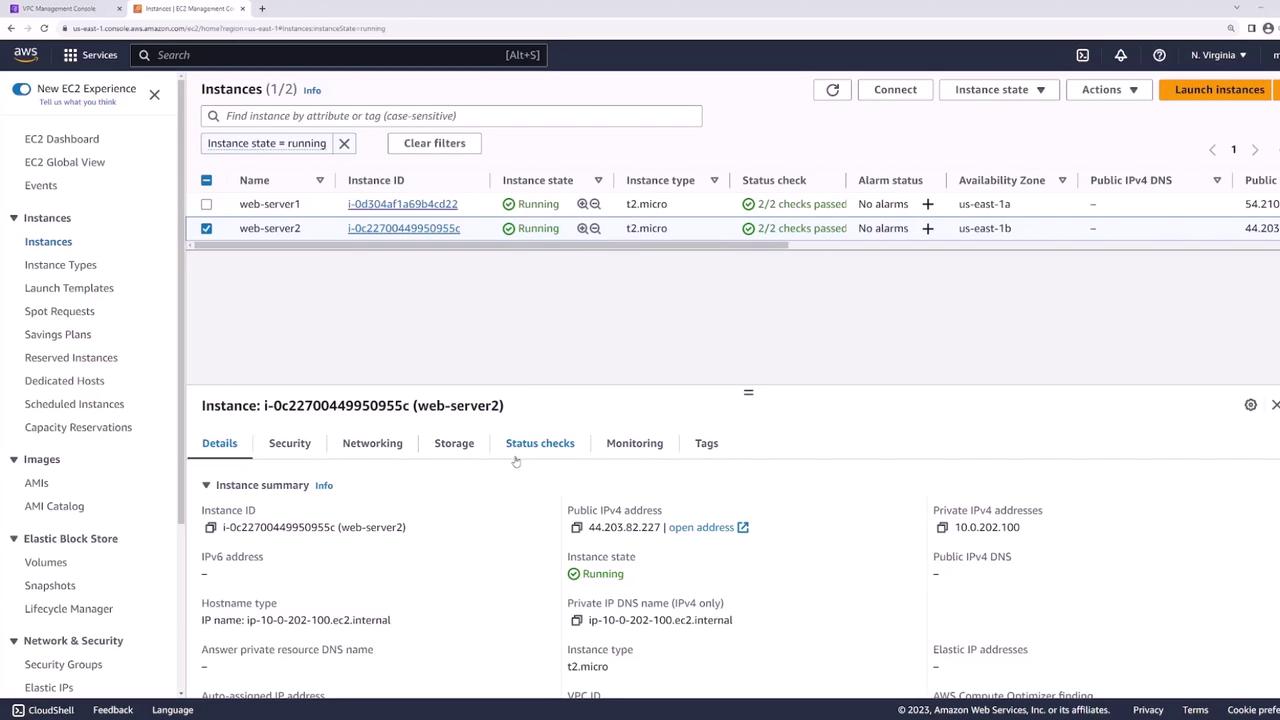This screenshot has width=1280, height=720.
Task: Open the notifications bell icon
Action: 1120,55
